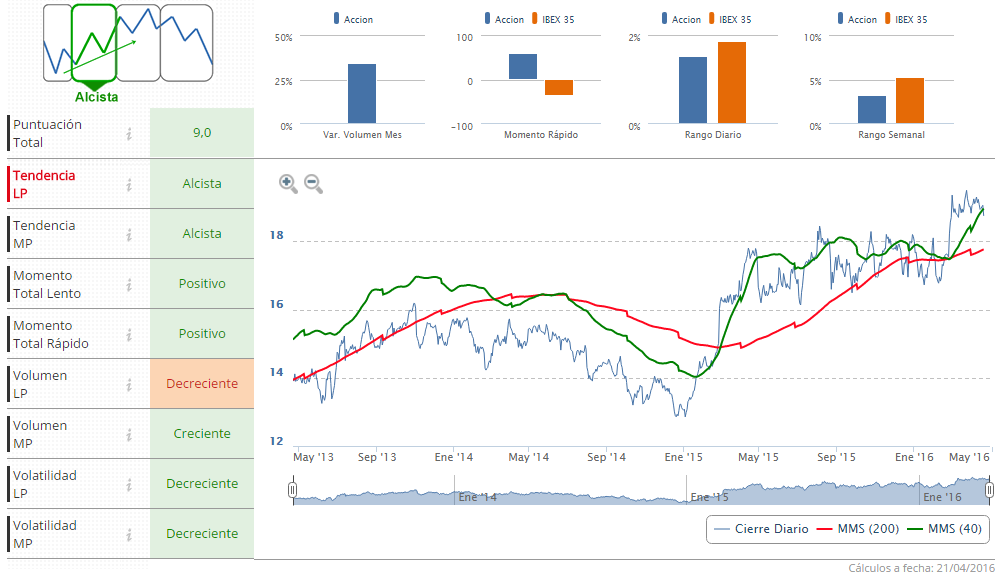Open info icon for Momento Total Lento

[x=129, y=284]
